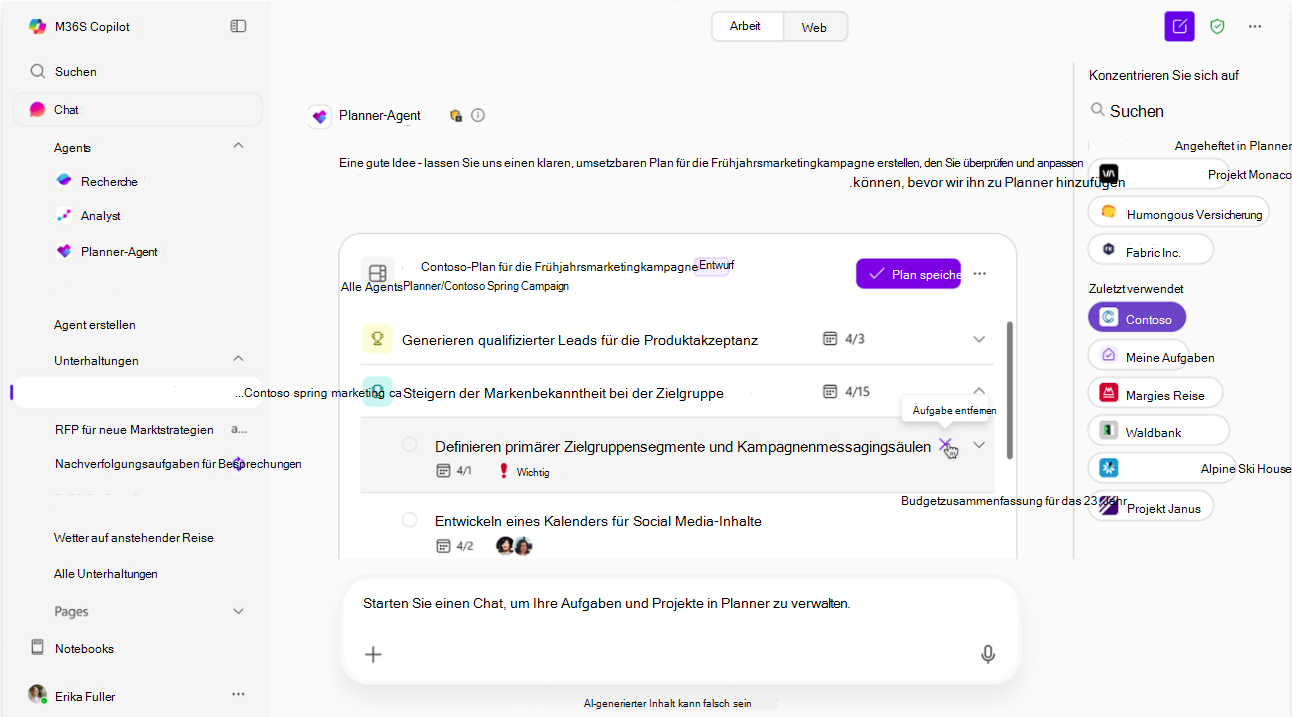Open plan card more options ellipsis

point(980,274)
